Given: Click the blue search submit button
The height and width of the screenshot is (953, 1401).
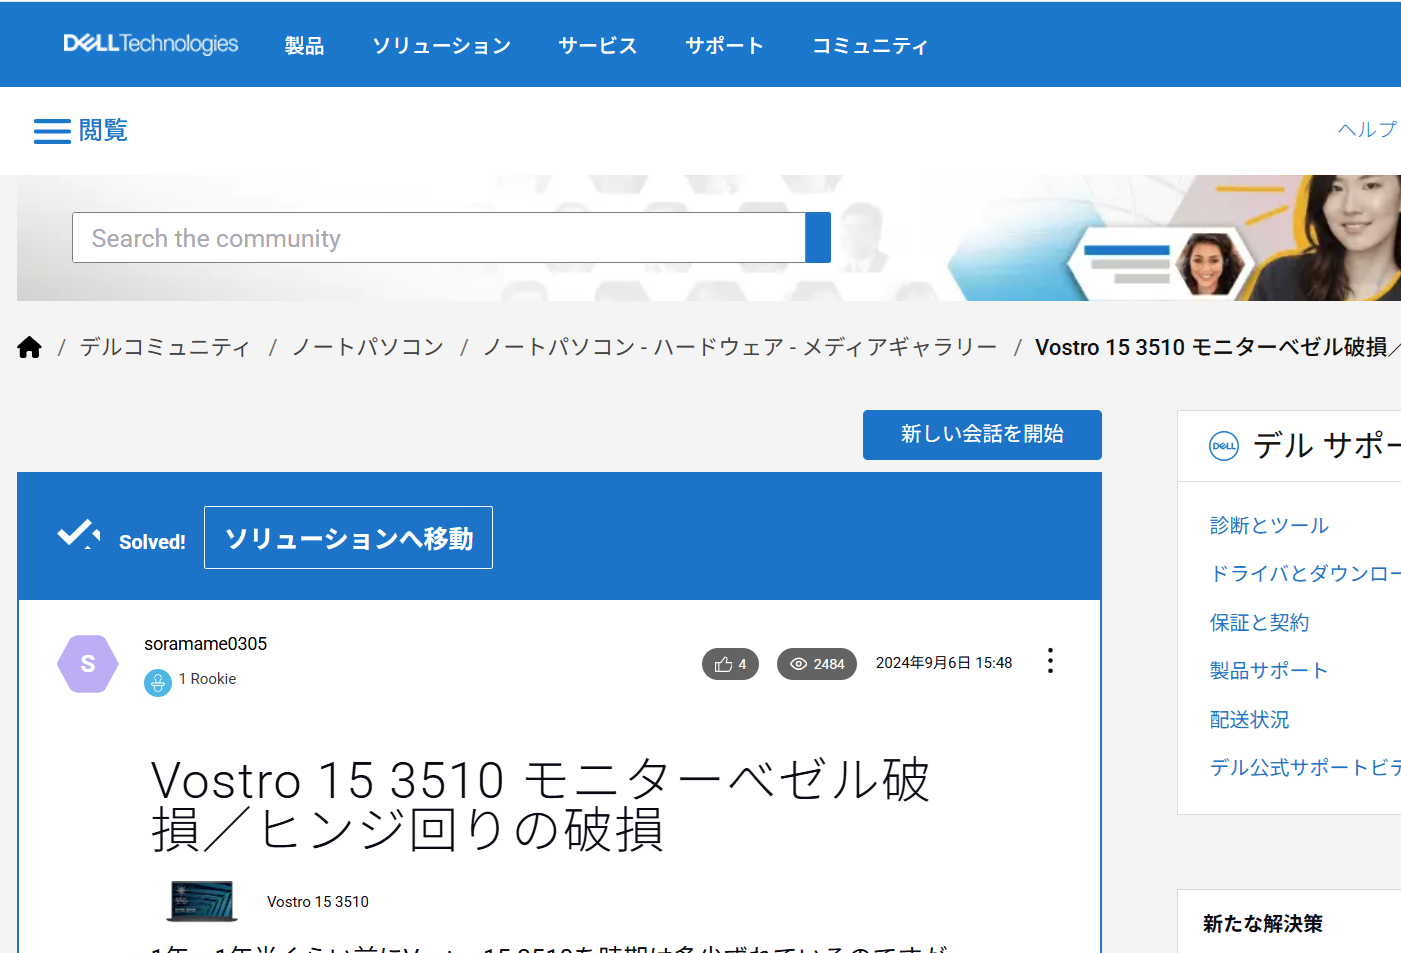Looking at the screenshot, I should tap(817, 238).
